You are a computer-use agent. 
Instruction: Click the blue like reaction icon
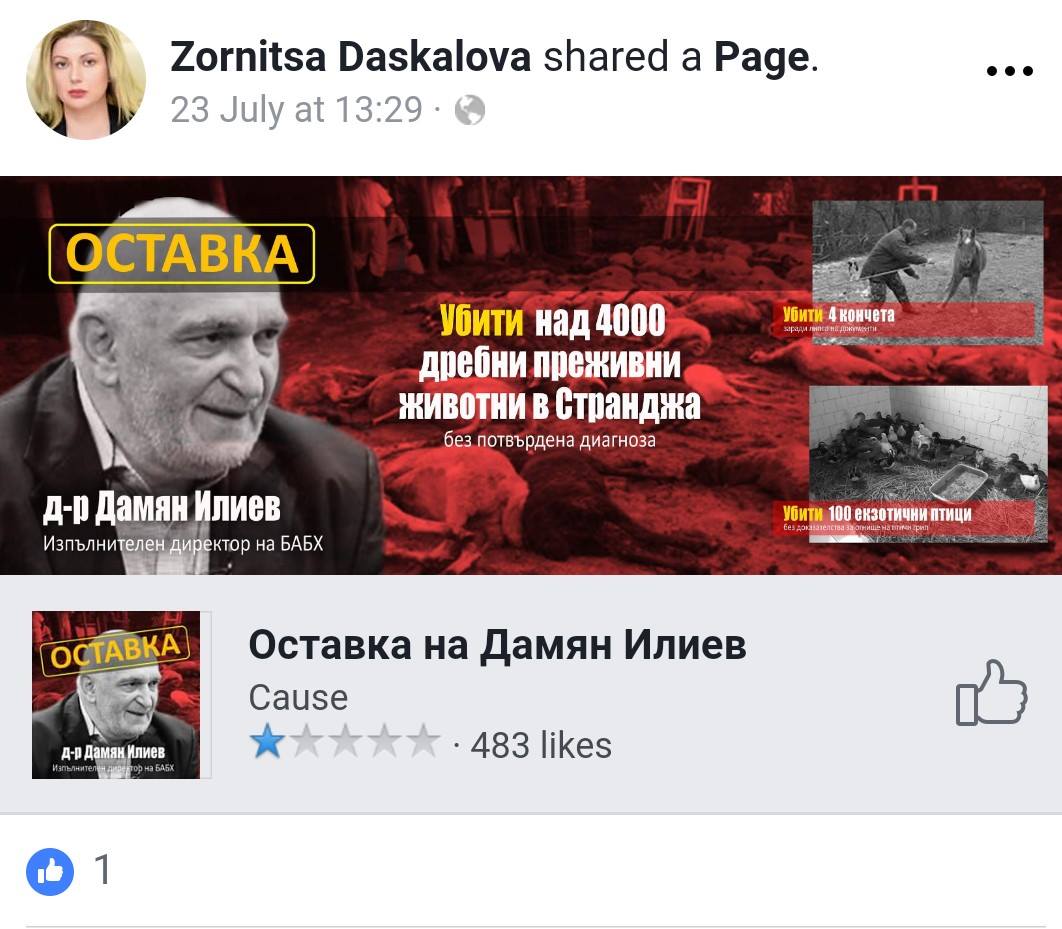pos(49,871)
